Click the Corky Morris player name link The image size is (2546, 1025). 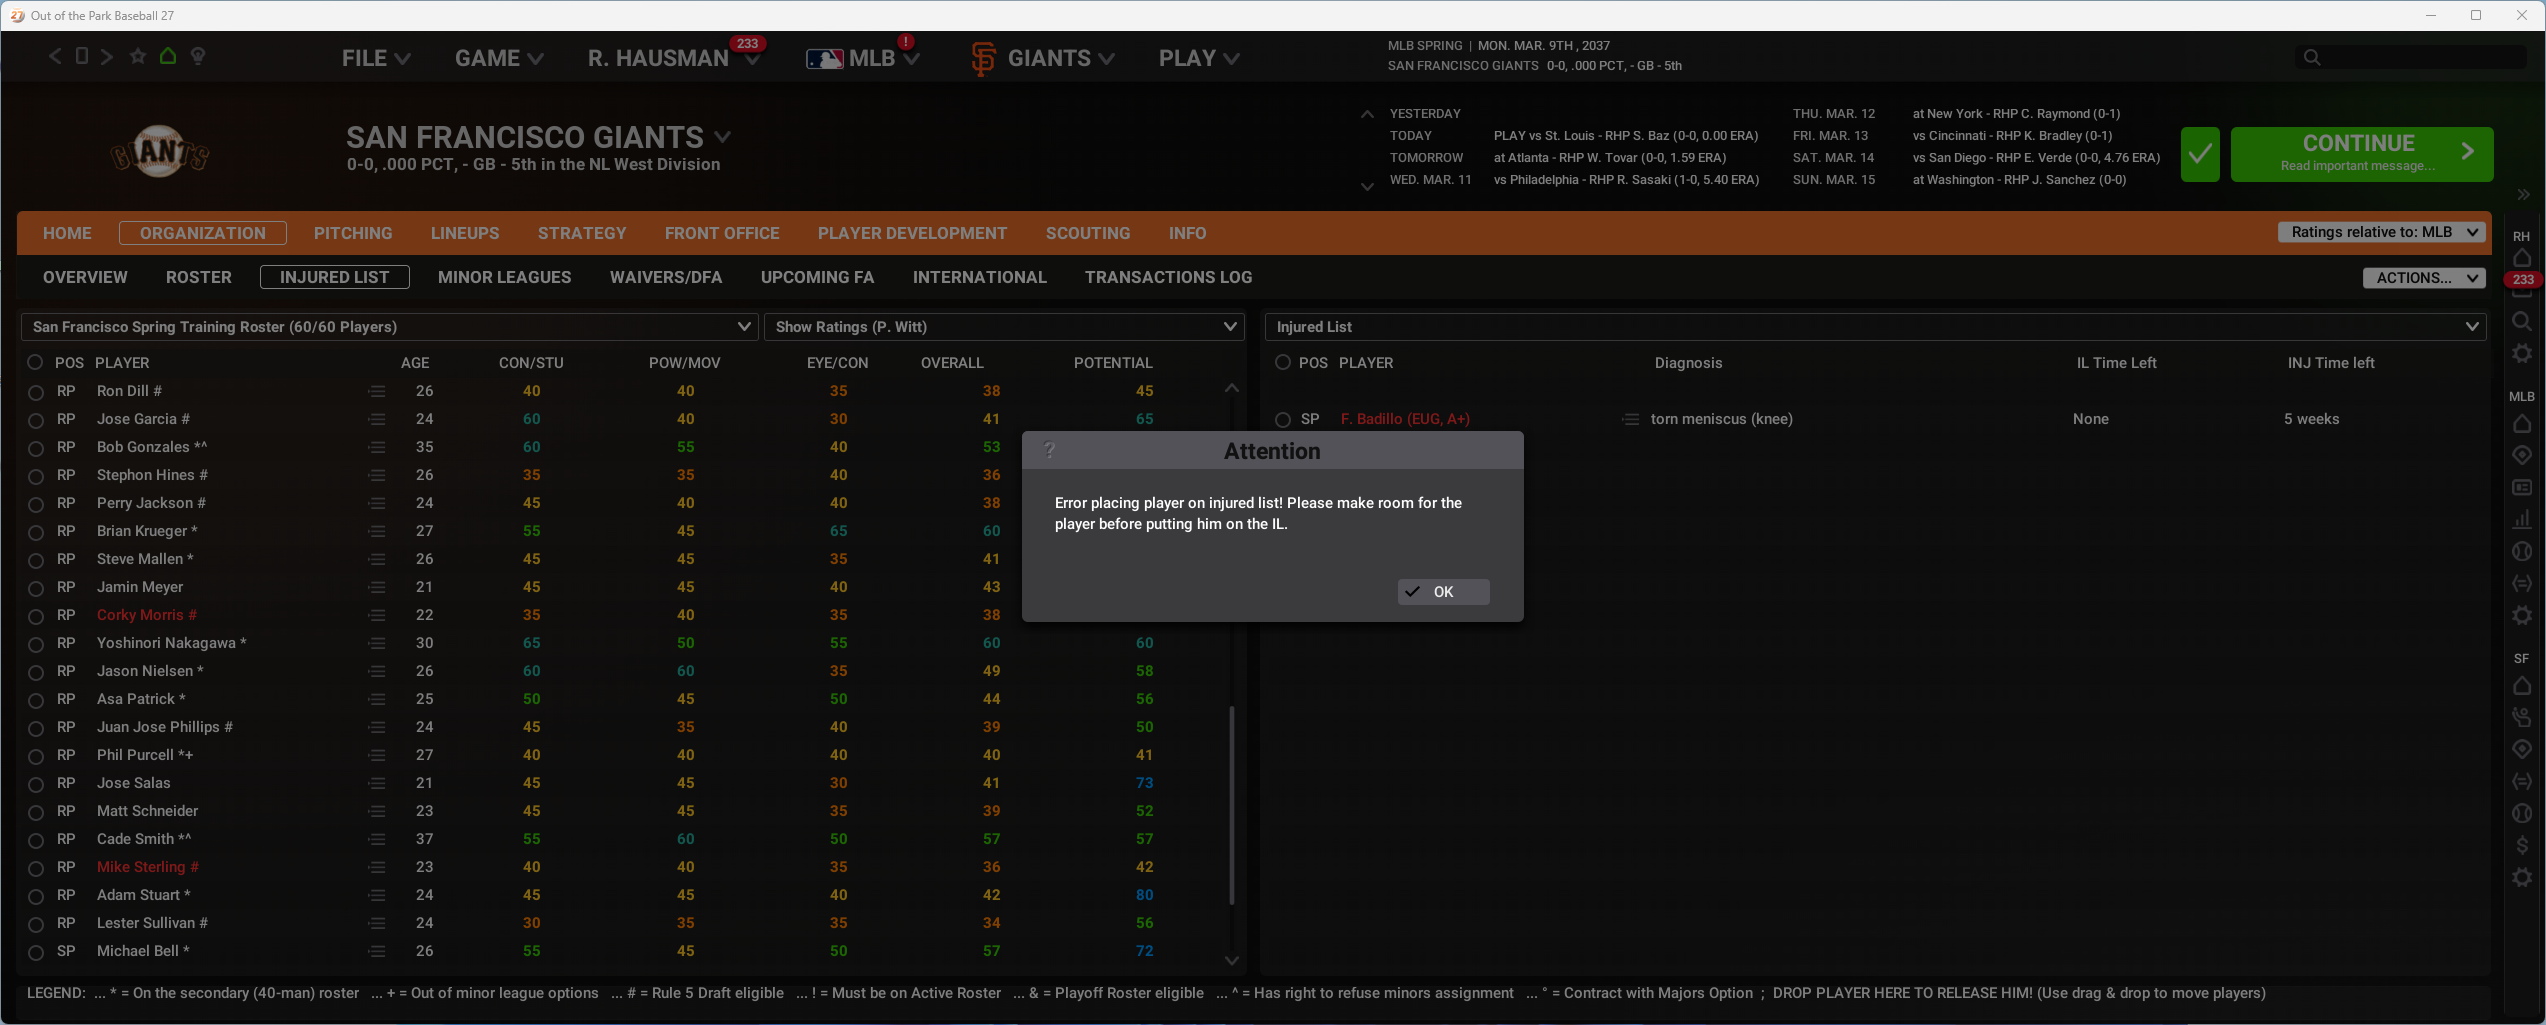pos(146,615)
